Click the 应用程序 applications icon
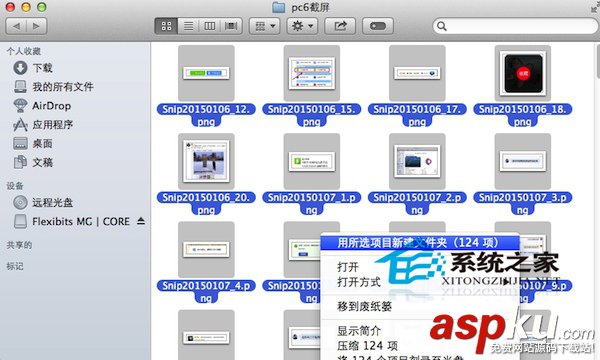 pos(20,125)
